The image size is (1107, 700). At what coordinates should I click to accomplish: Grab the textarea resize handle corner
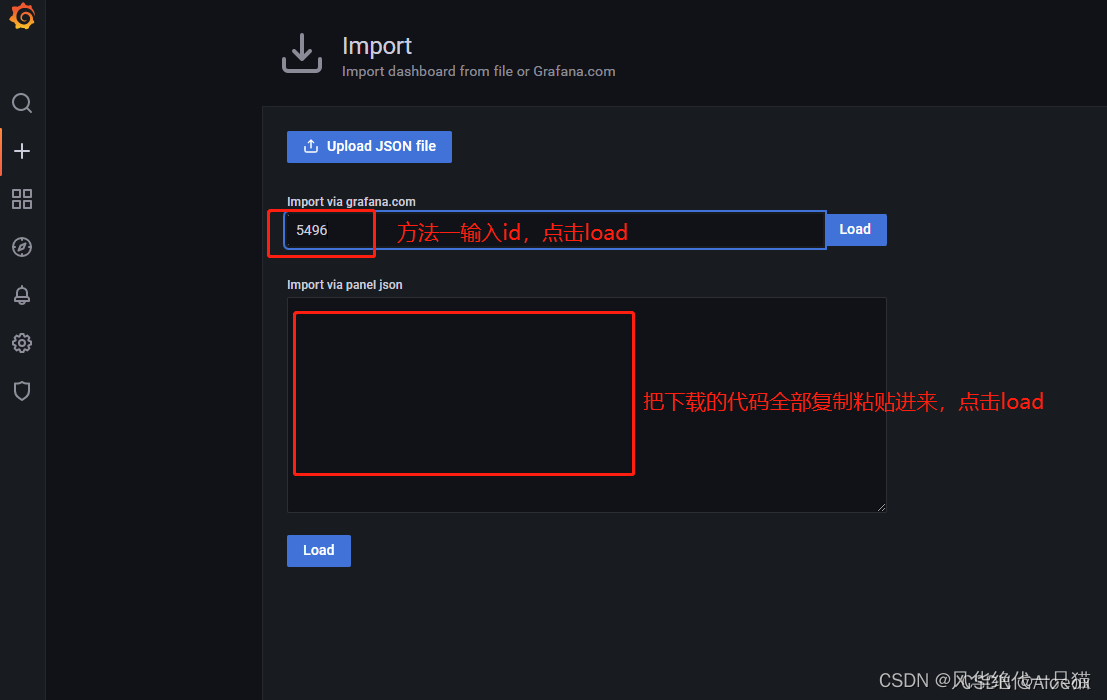(x=881, y=507)
